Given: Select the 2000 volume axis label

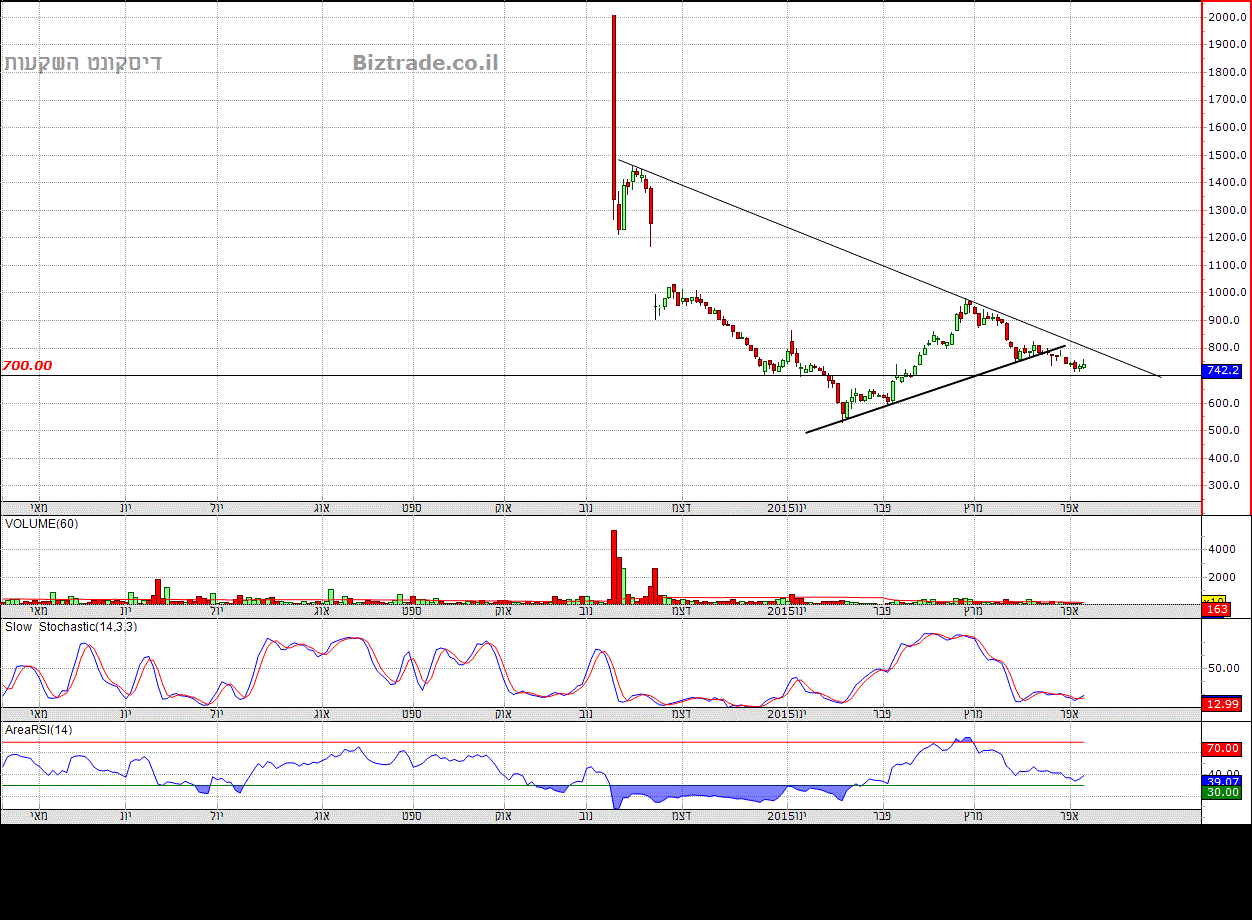Looking at the screenshot, I should [x=1224, y=578].
